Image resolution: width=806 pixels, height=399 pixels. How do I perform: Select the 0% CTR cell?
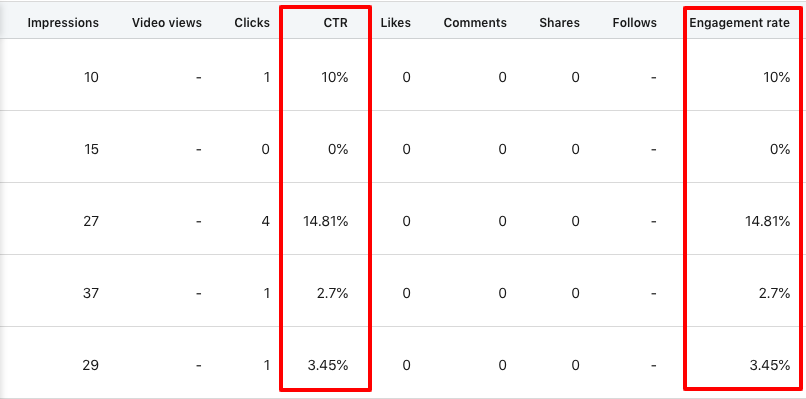338,150
